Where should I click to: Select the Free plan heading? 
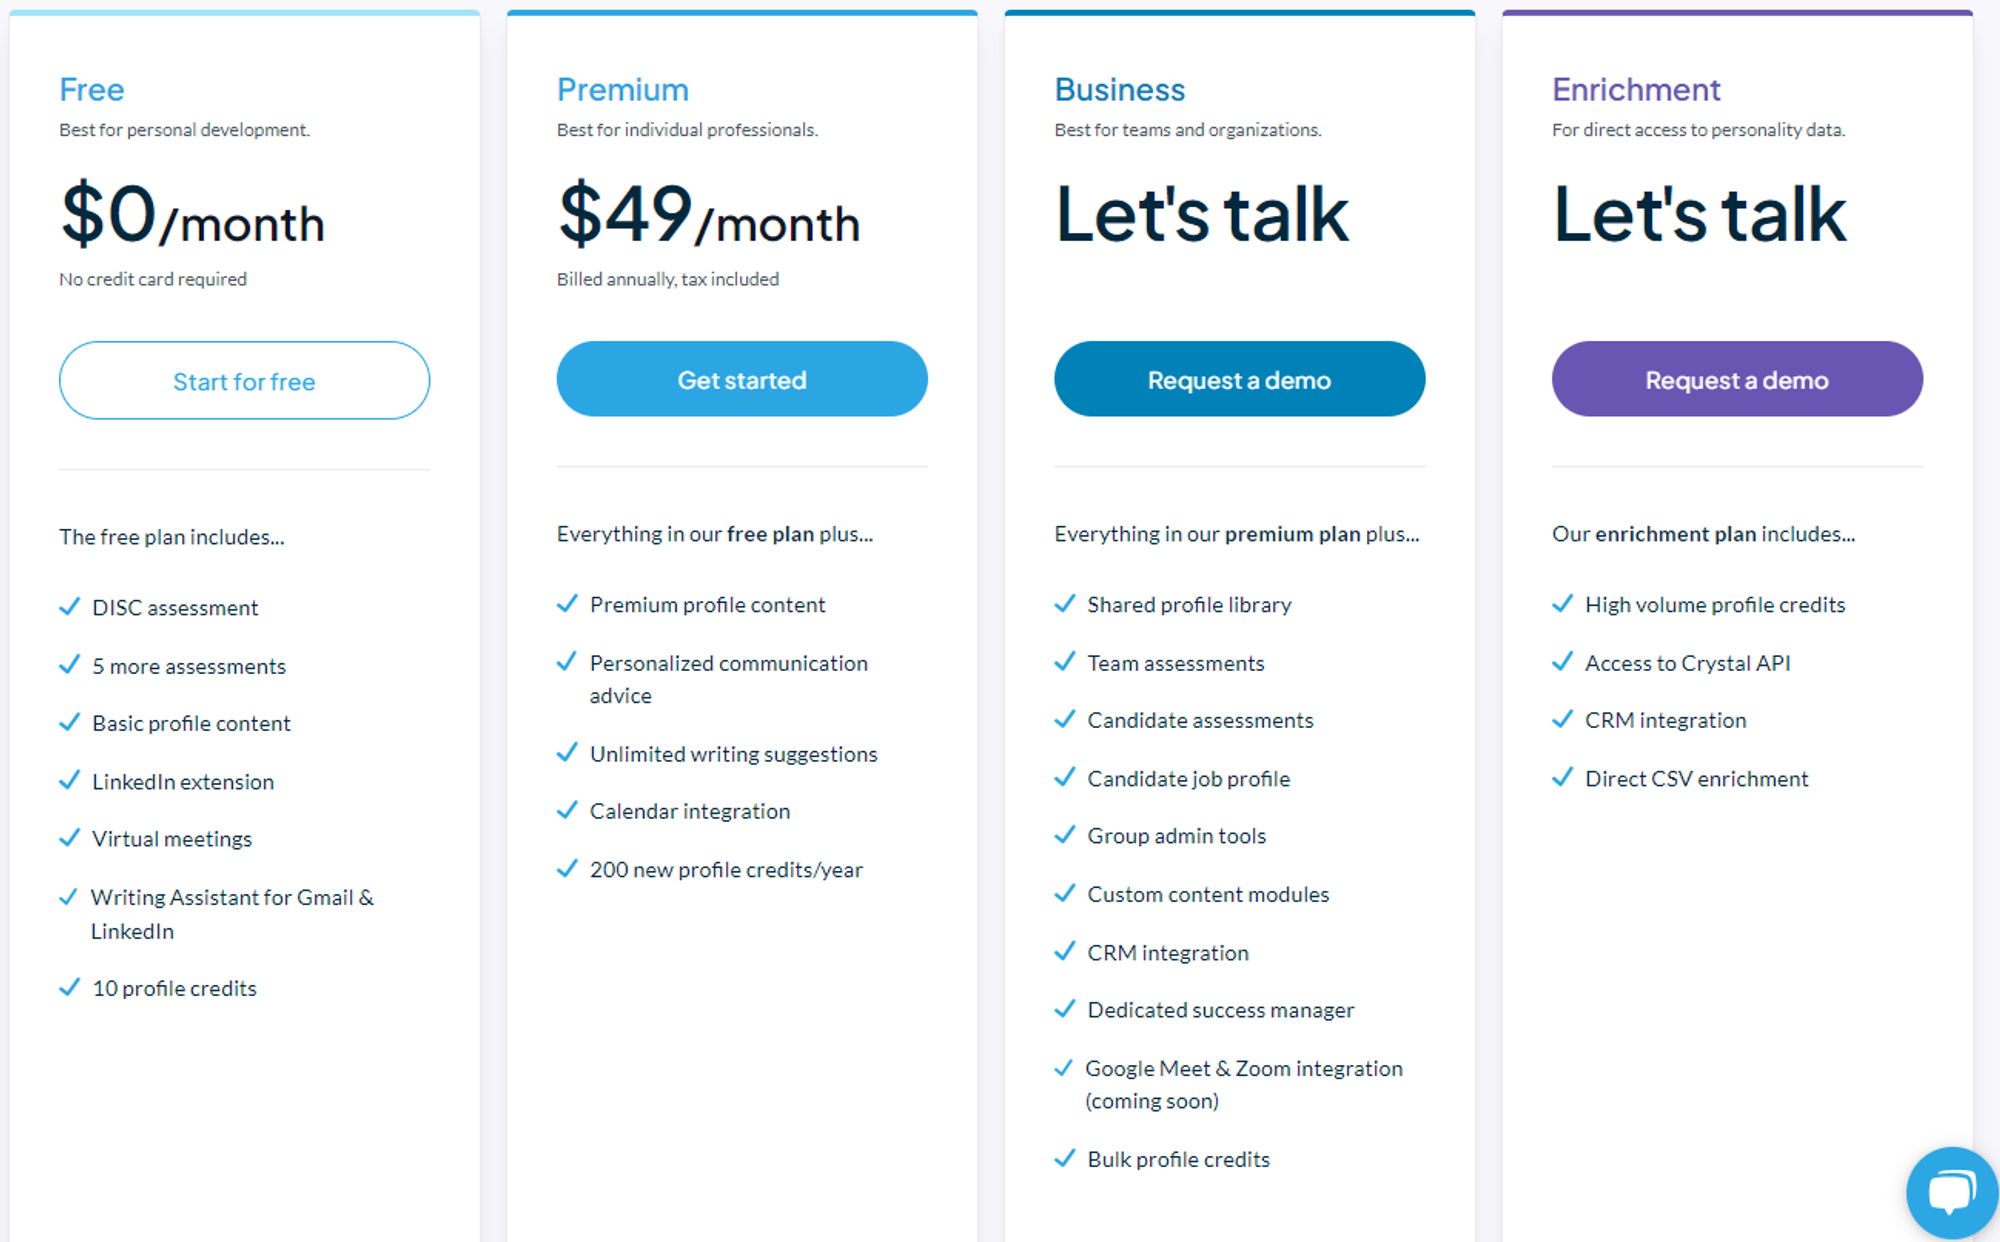tap(92, 90)
